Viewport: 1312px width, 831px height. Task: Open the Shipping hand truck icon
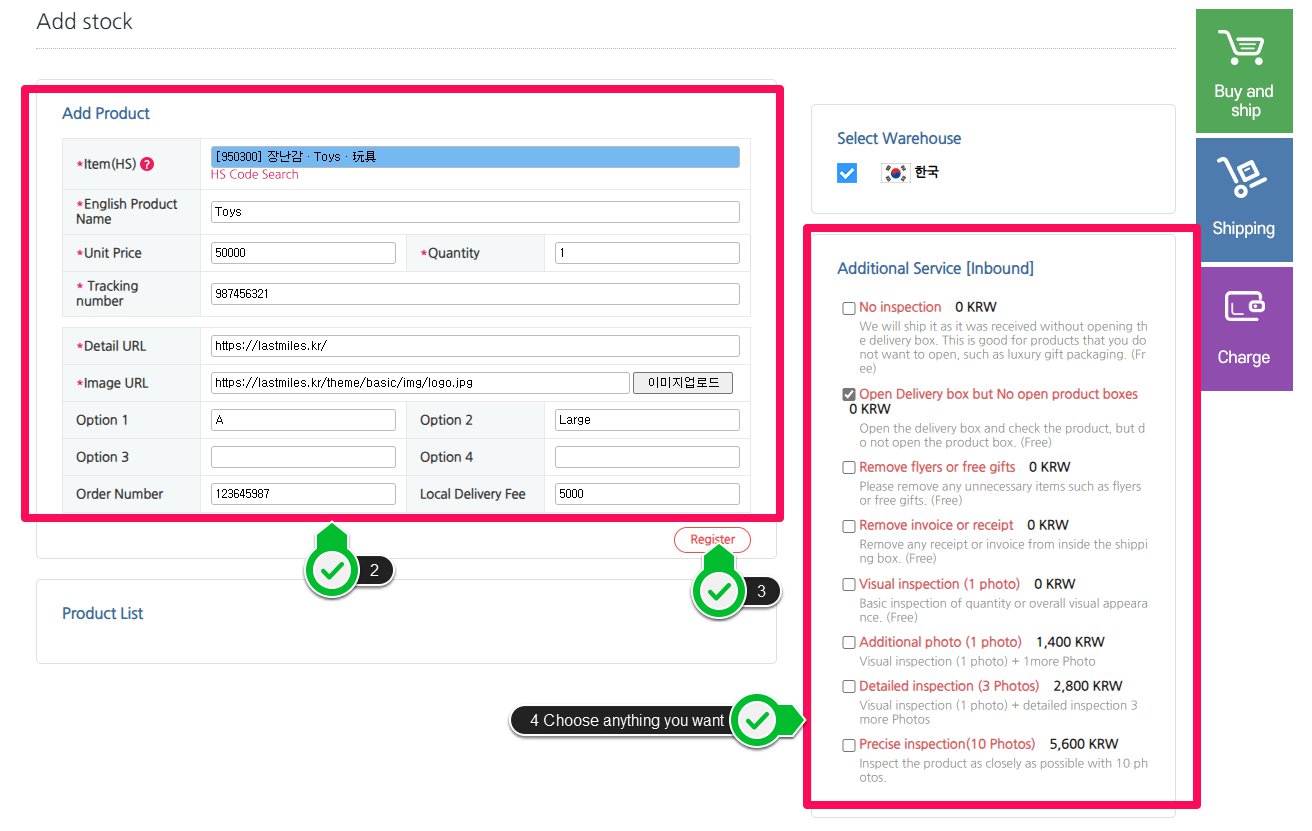click(x=1243, y=178)
